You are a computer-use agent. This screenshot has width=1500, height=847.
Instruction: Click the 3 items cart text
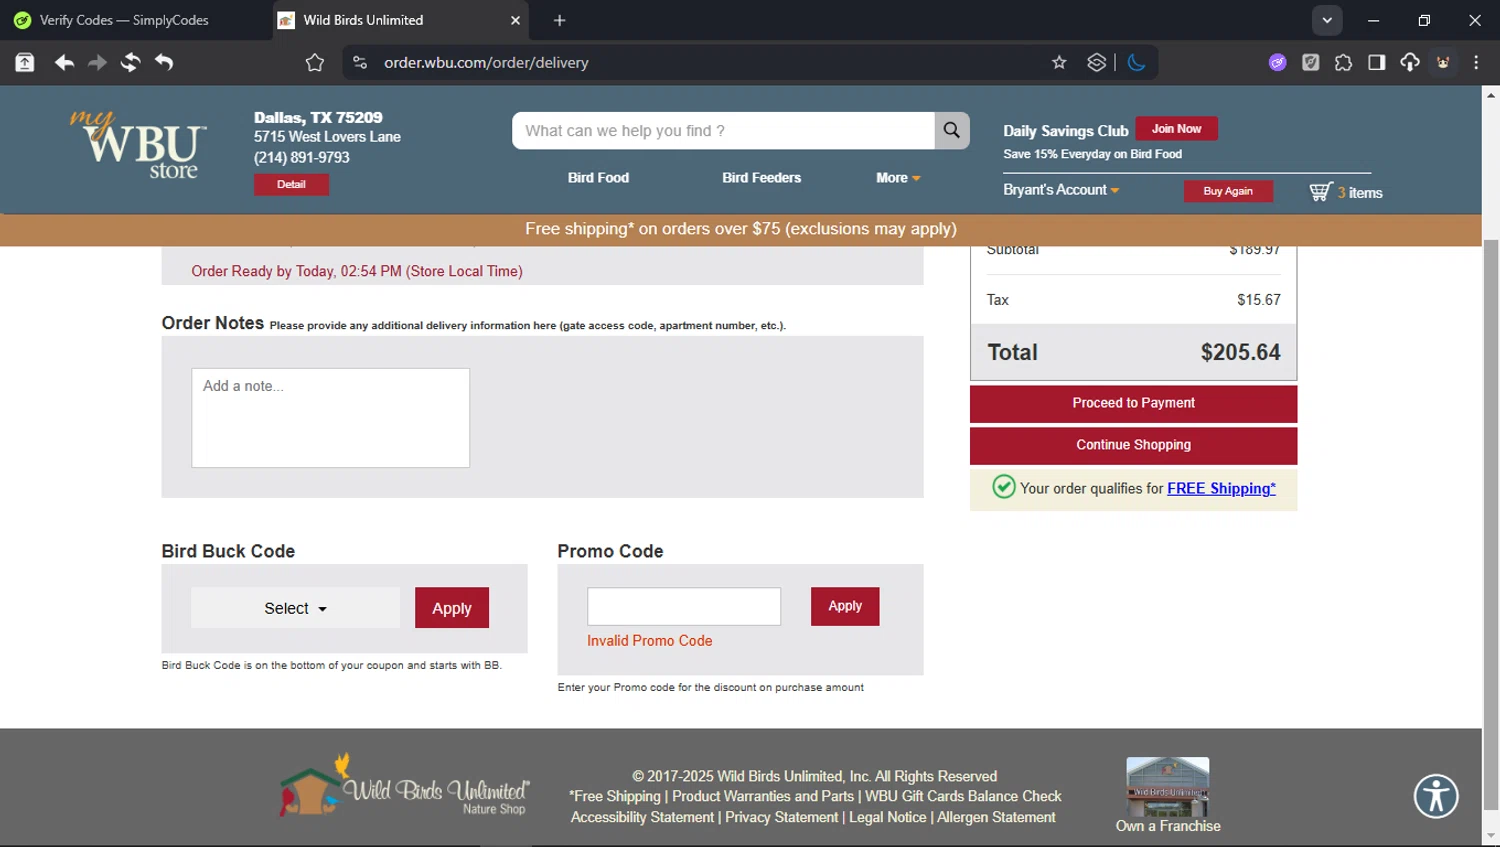pyautogui.click(x=1360, y=193)
